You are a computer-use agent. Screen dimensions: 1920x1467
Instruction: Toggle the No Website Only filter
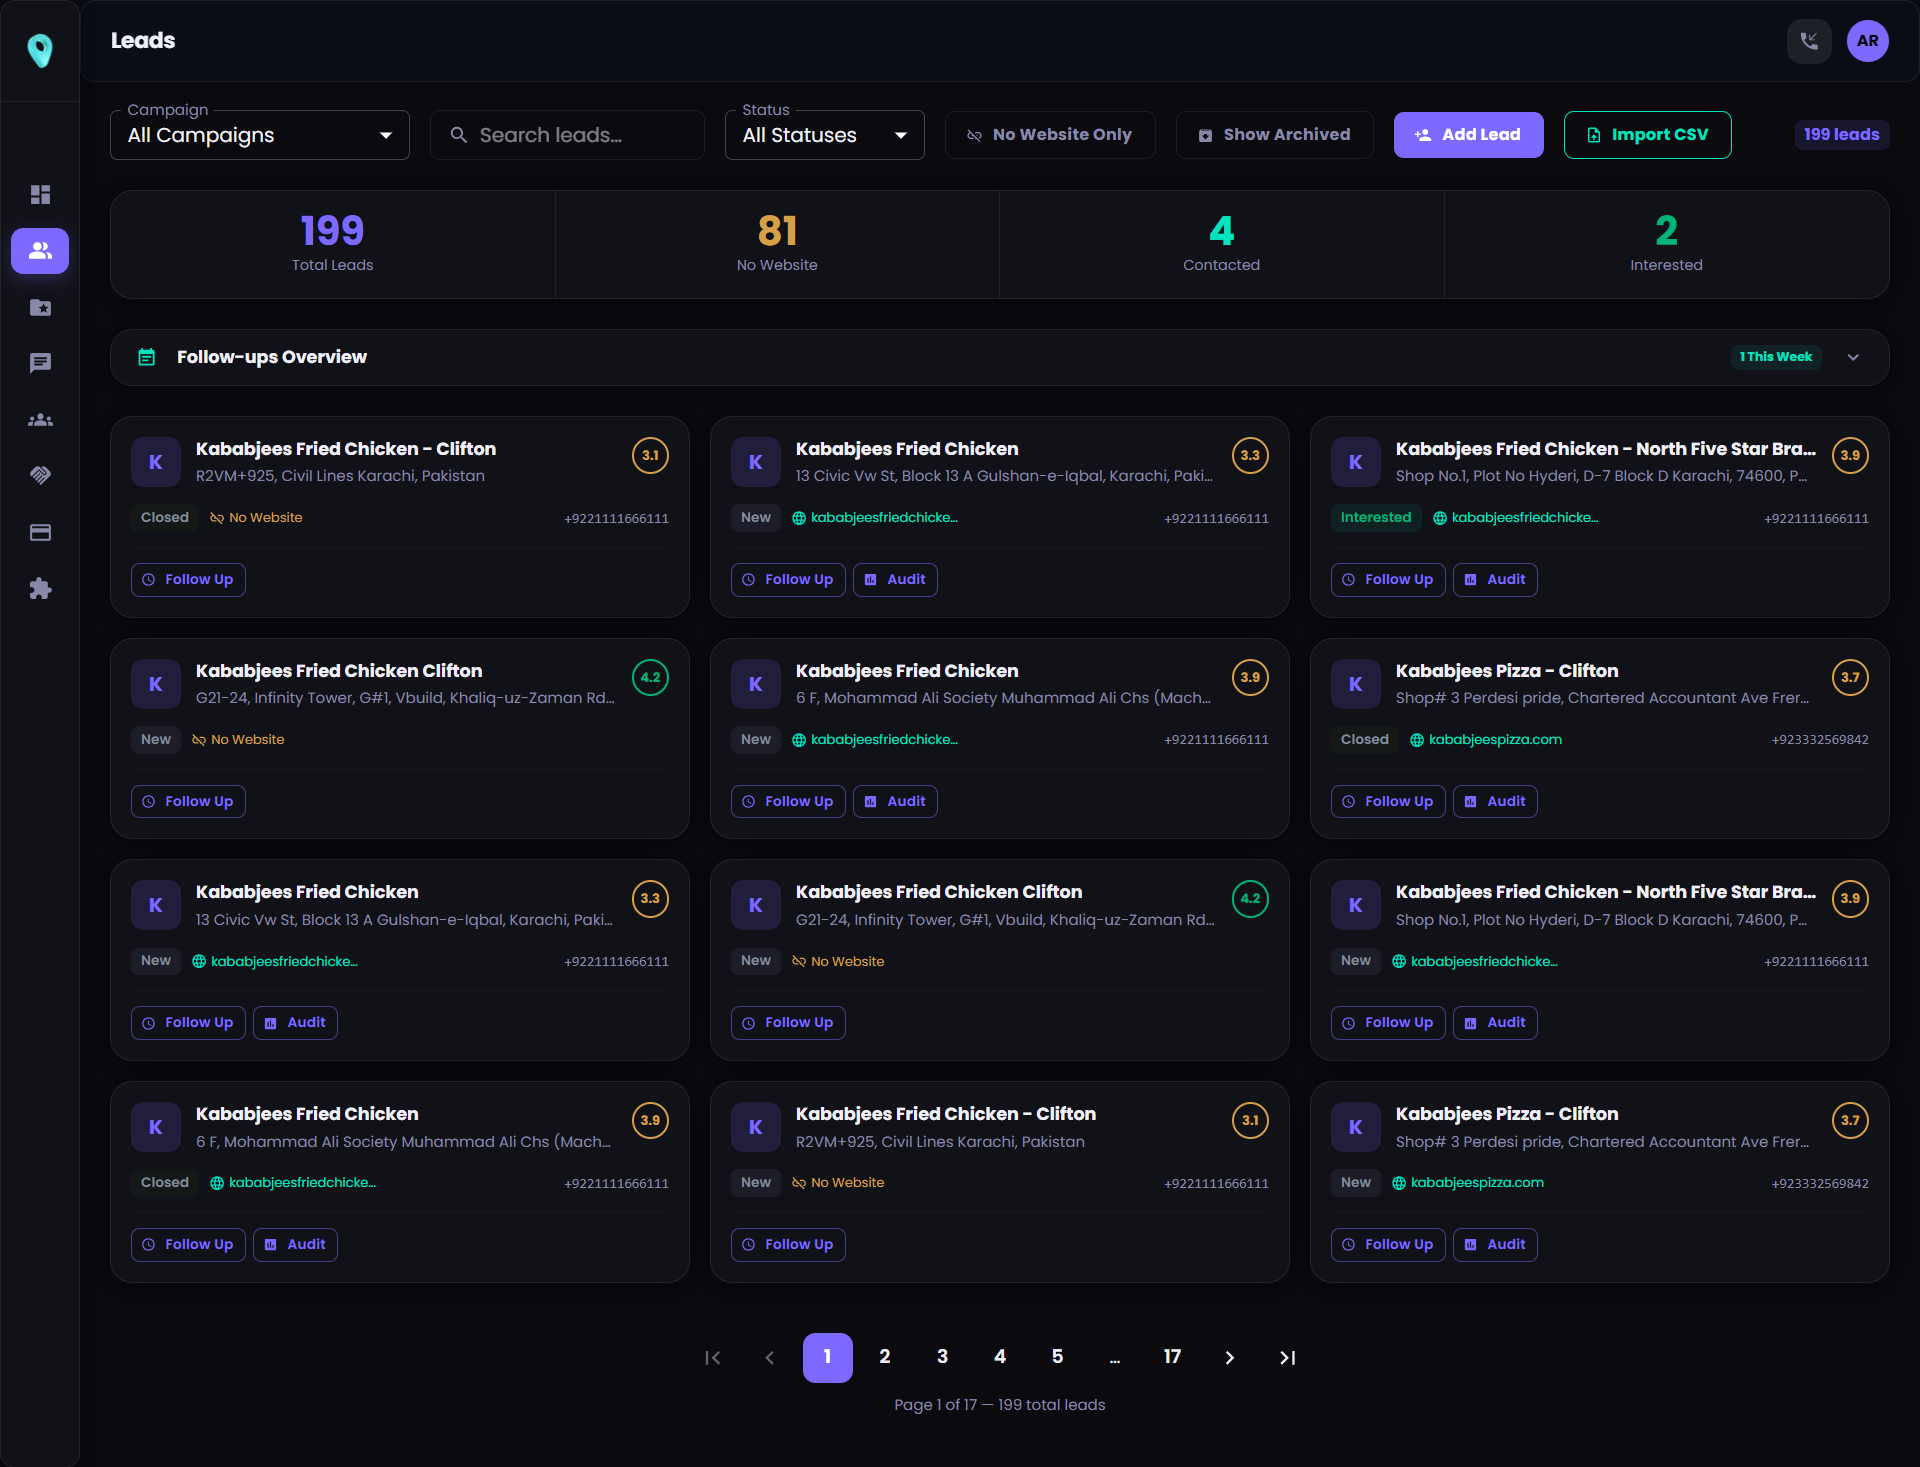pos(1049,135)
